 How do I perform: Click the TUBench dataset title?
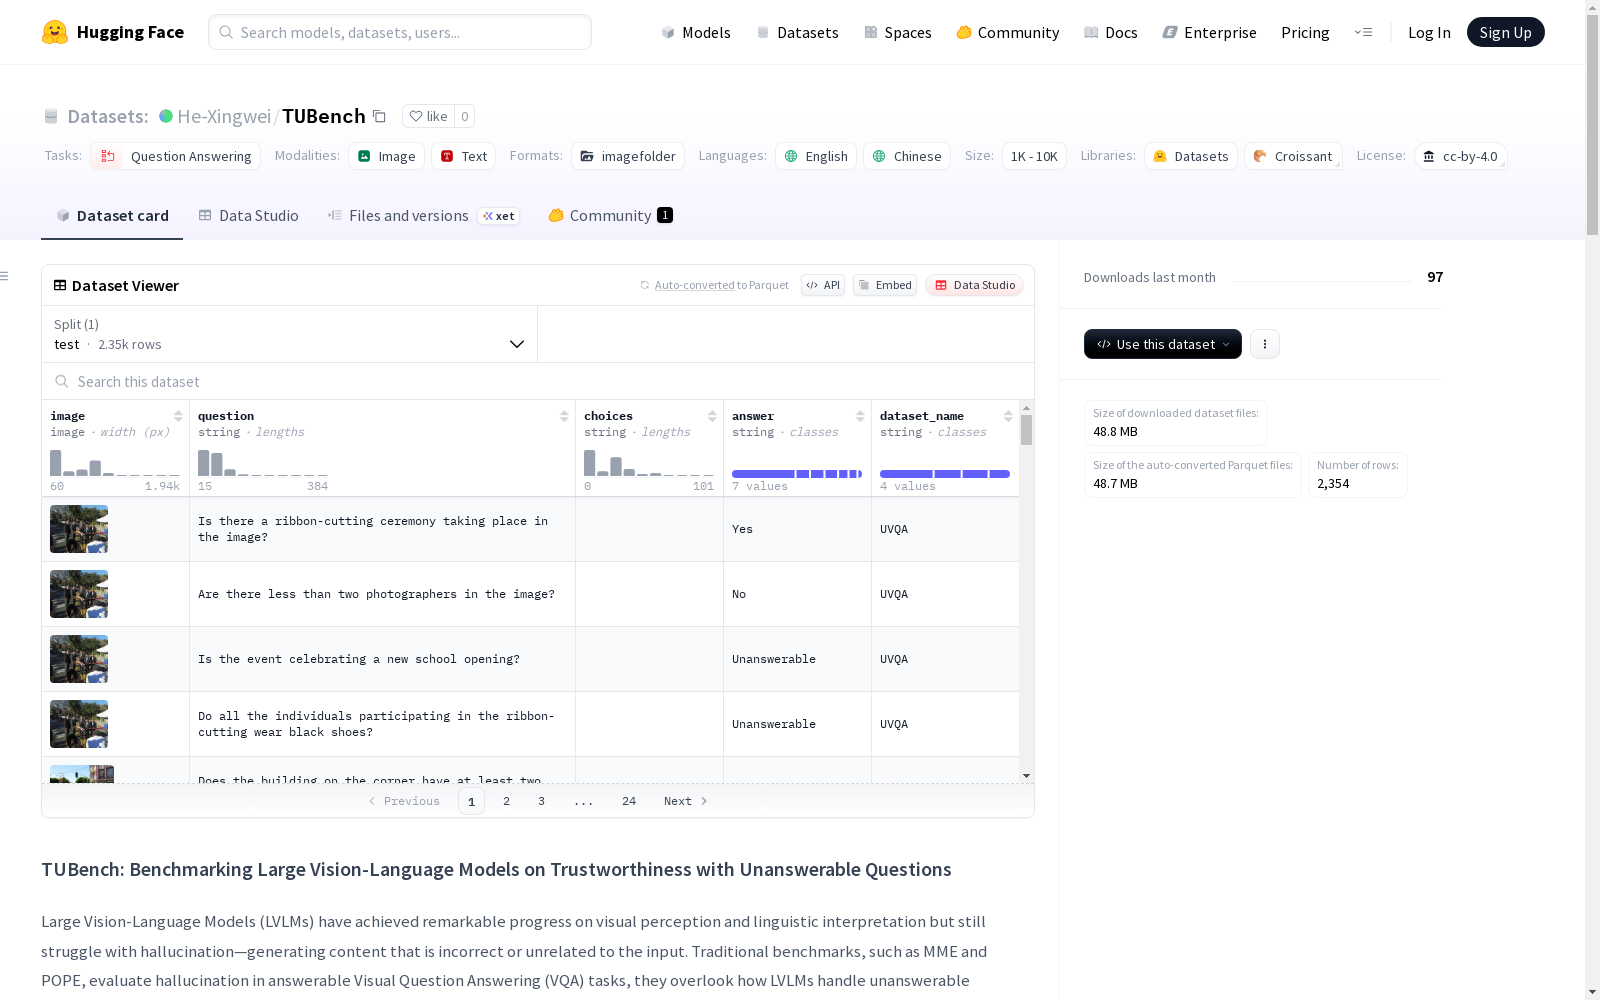pos(324,116)
